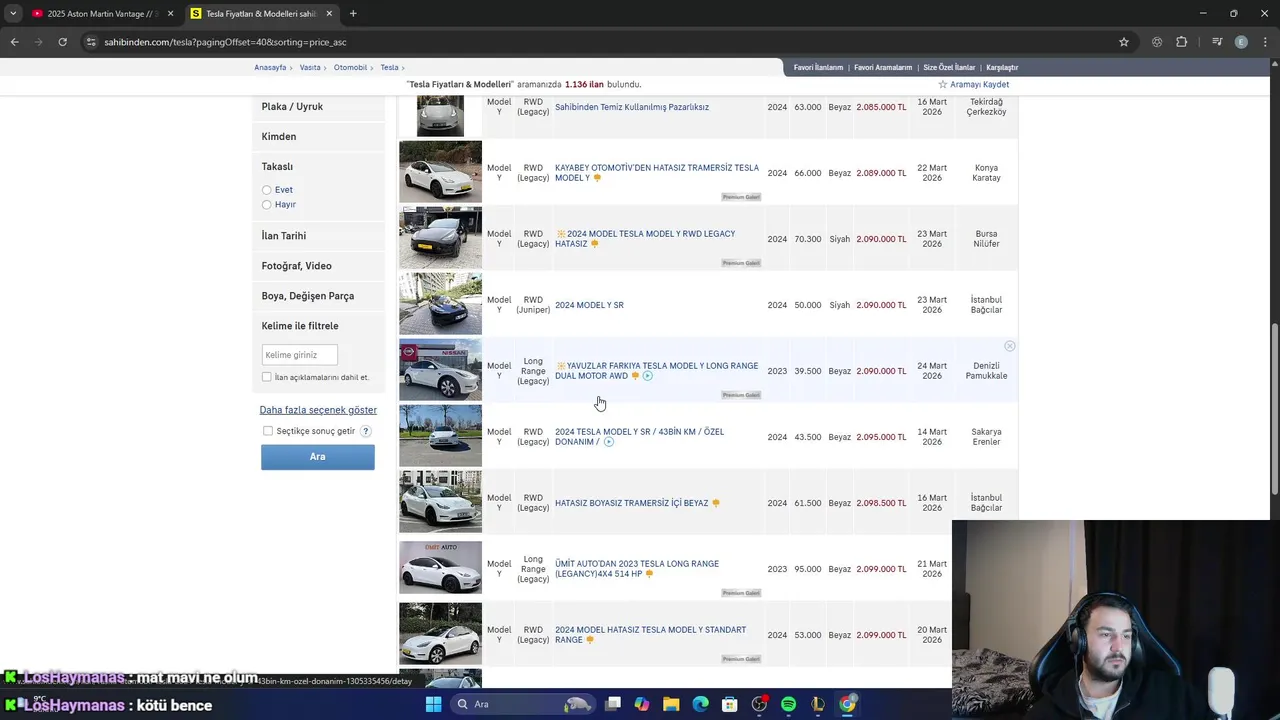Bookmark this page with the star icon

click(1124, 42)
